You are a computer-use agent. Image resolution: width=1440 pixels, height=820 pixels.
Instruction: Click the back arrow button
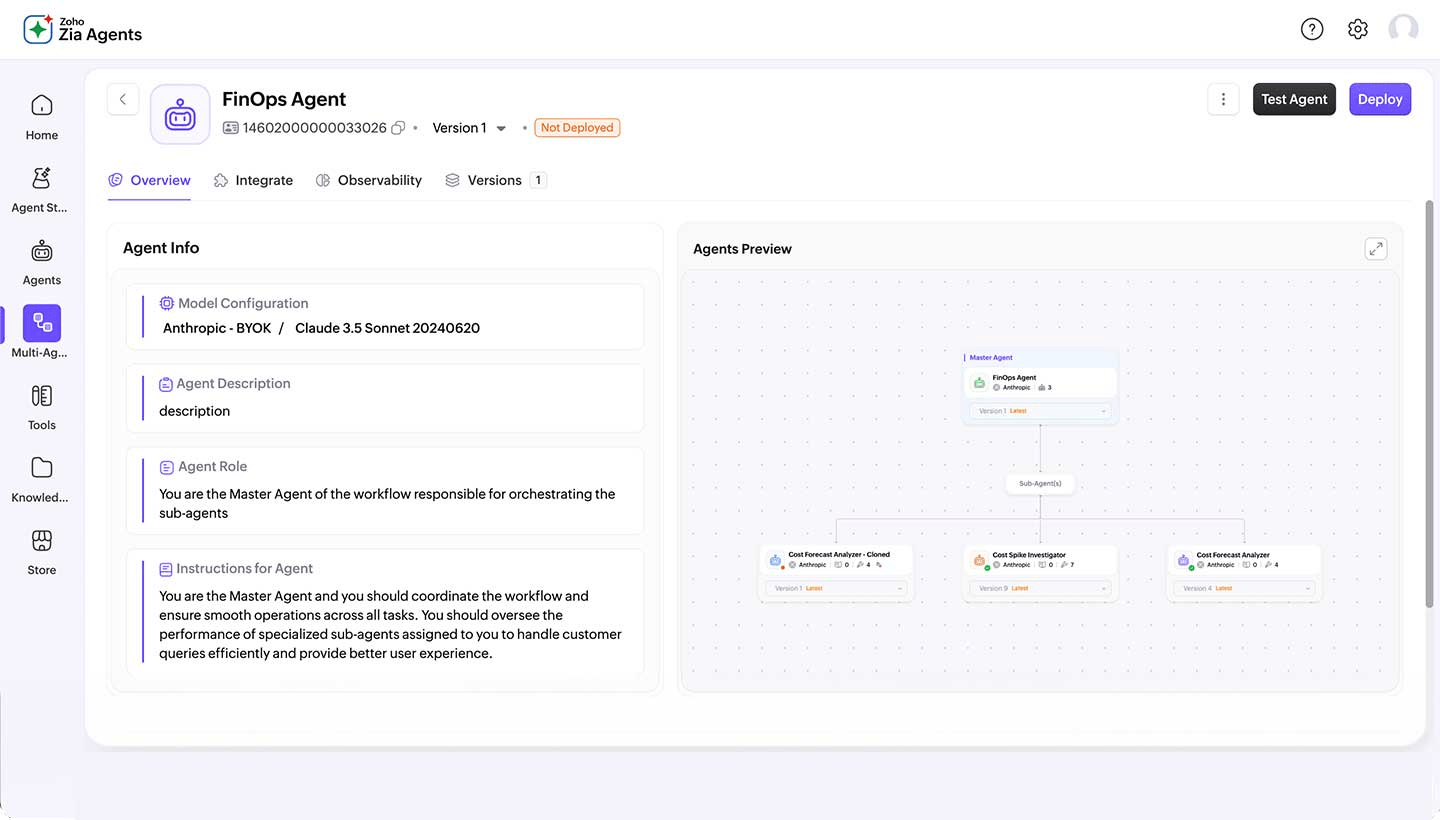pos(123,99)
